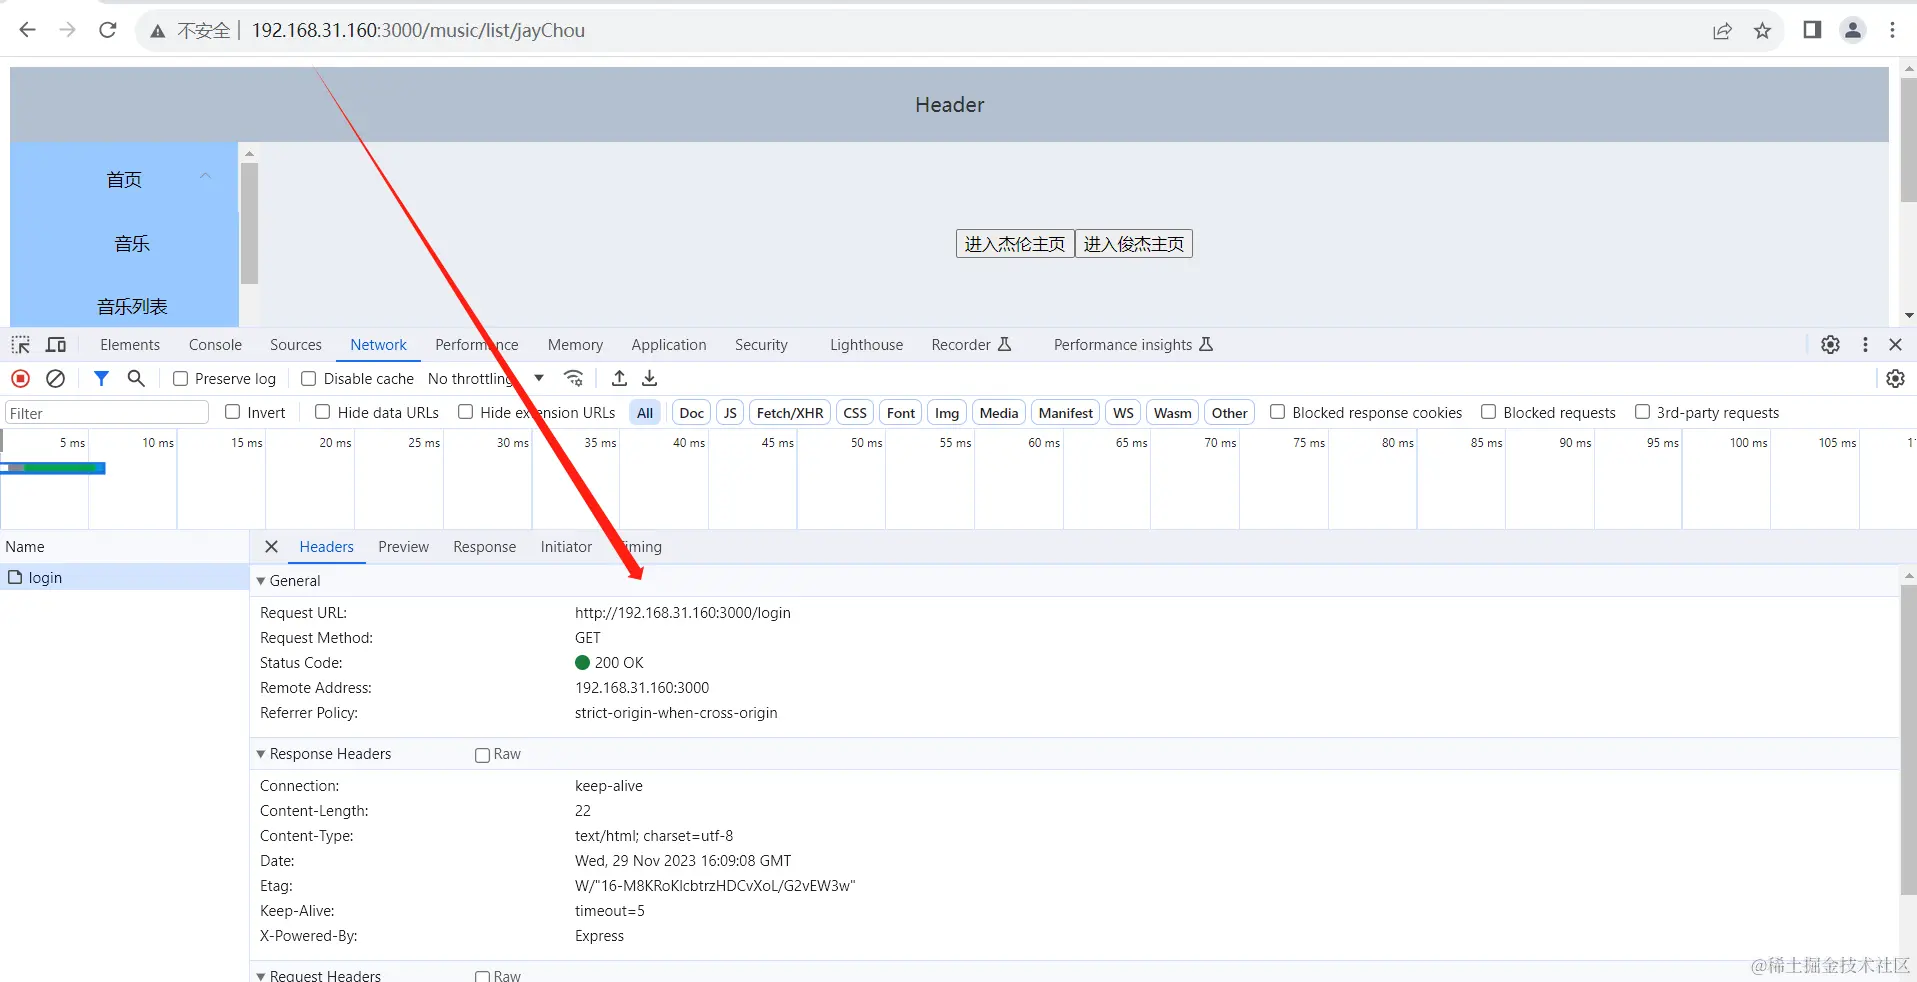This screenshot has width=1917, height=982.
Task: Open the Chrome three-dot menu
Action: 1892,30
